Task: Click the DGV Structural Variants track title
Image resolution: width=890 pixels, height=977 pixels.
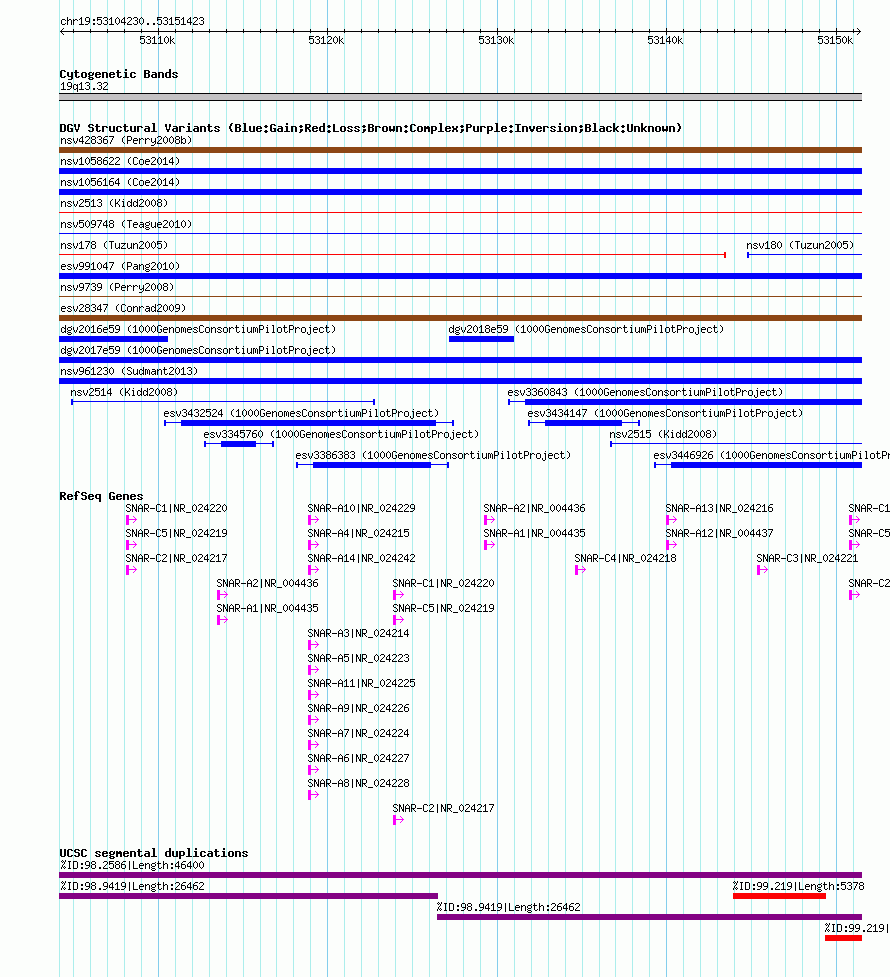Action: 371,128
